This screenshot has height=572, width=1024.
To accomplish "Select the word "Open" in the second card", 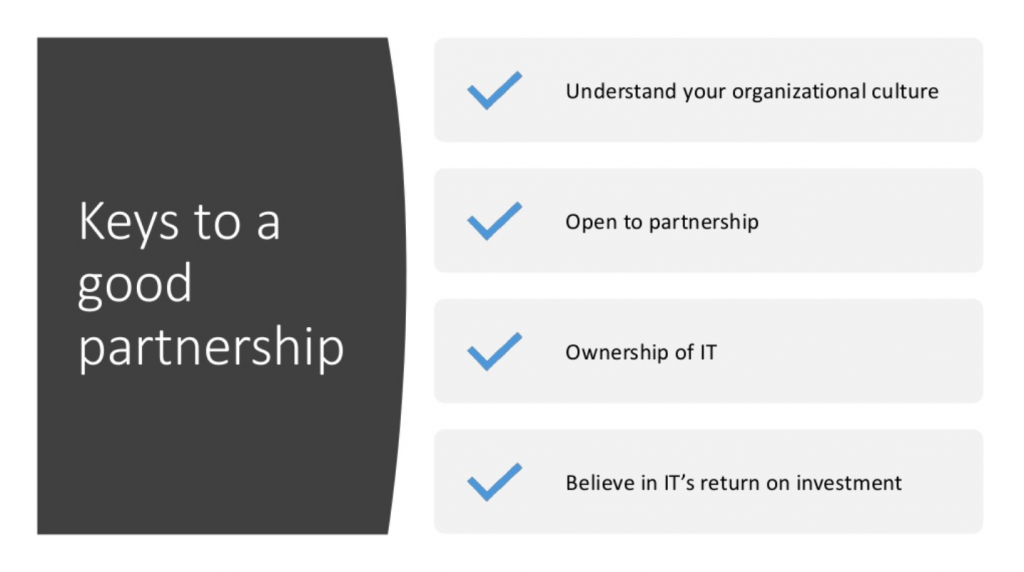I will [590, 223].
